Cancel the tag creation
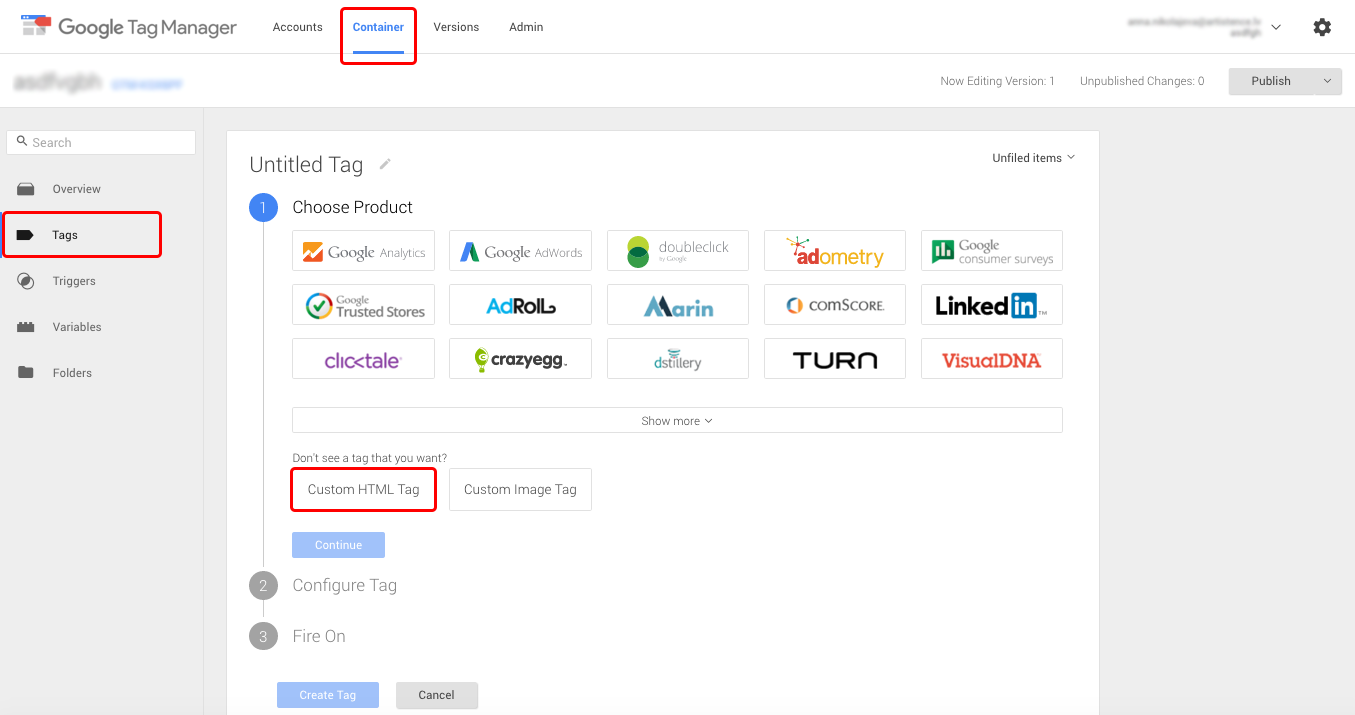 tap(437, 695)
